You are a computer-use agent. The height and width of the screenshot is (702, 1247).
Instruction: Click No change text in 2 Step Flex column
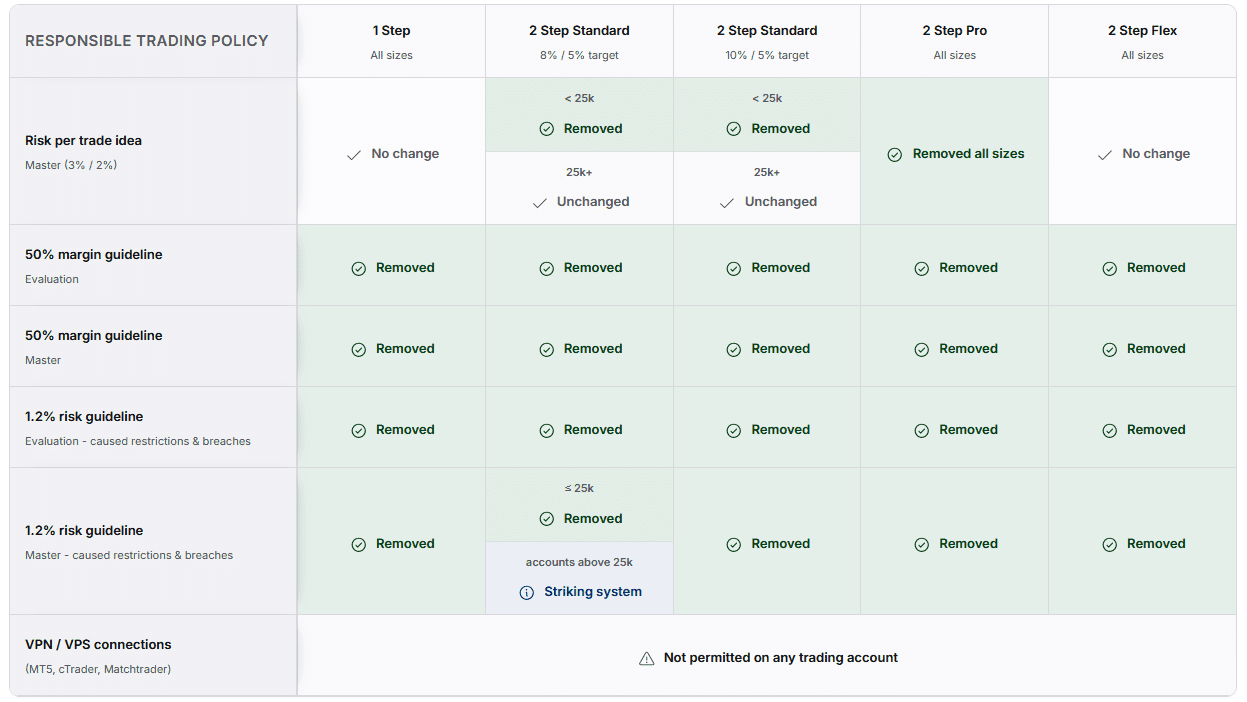1156,155
